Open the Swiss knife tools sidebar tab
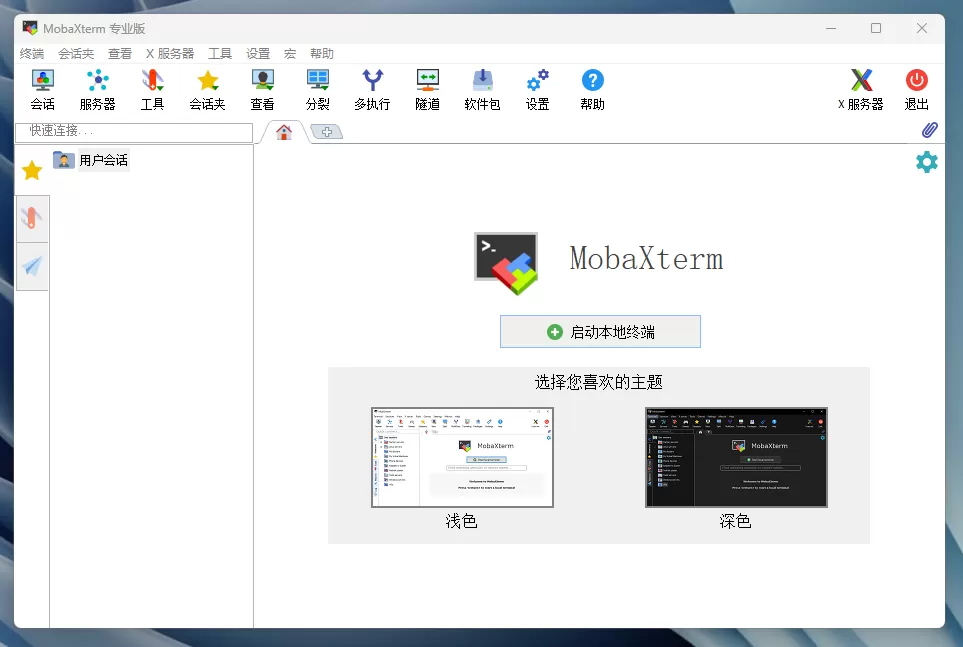 pyautogui.click(x=32, y=218)
